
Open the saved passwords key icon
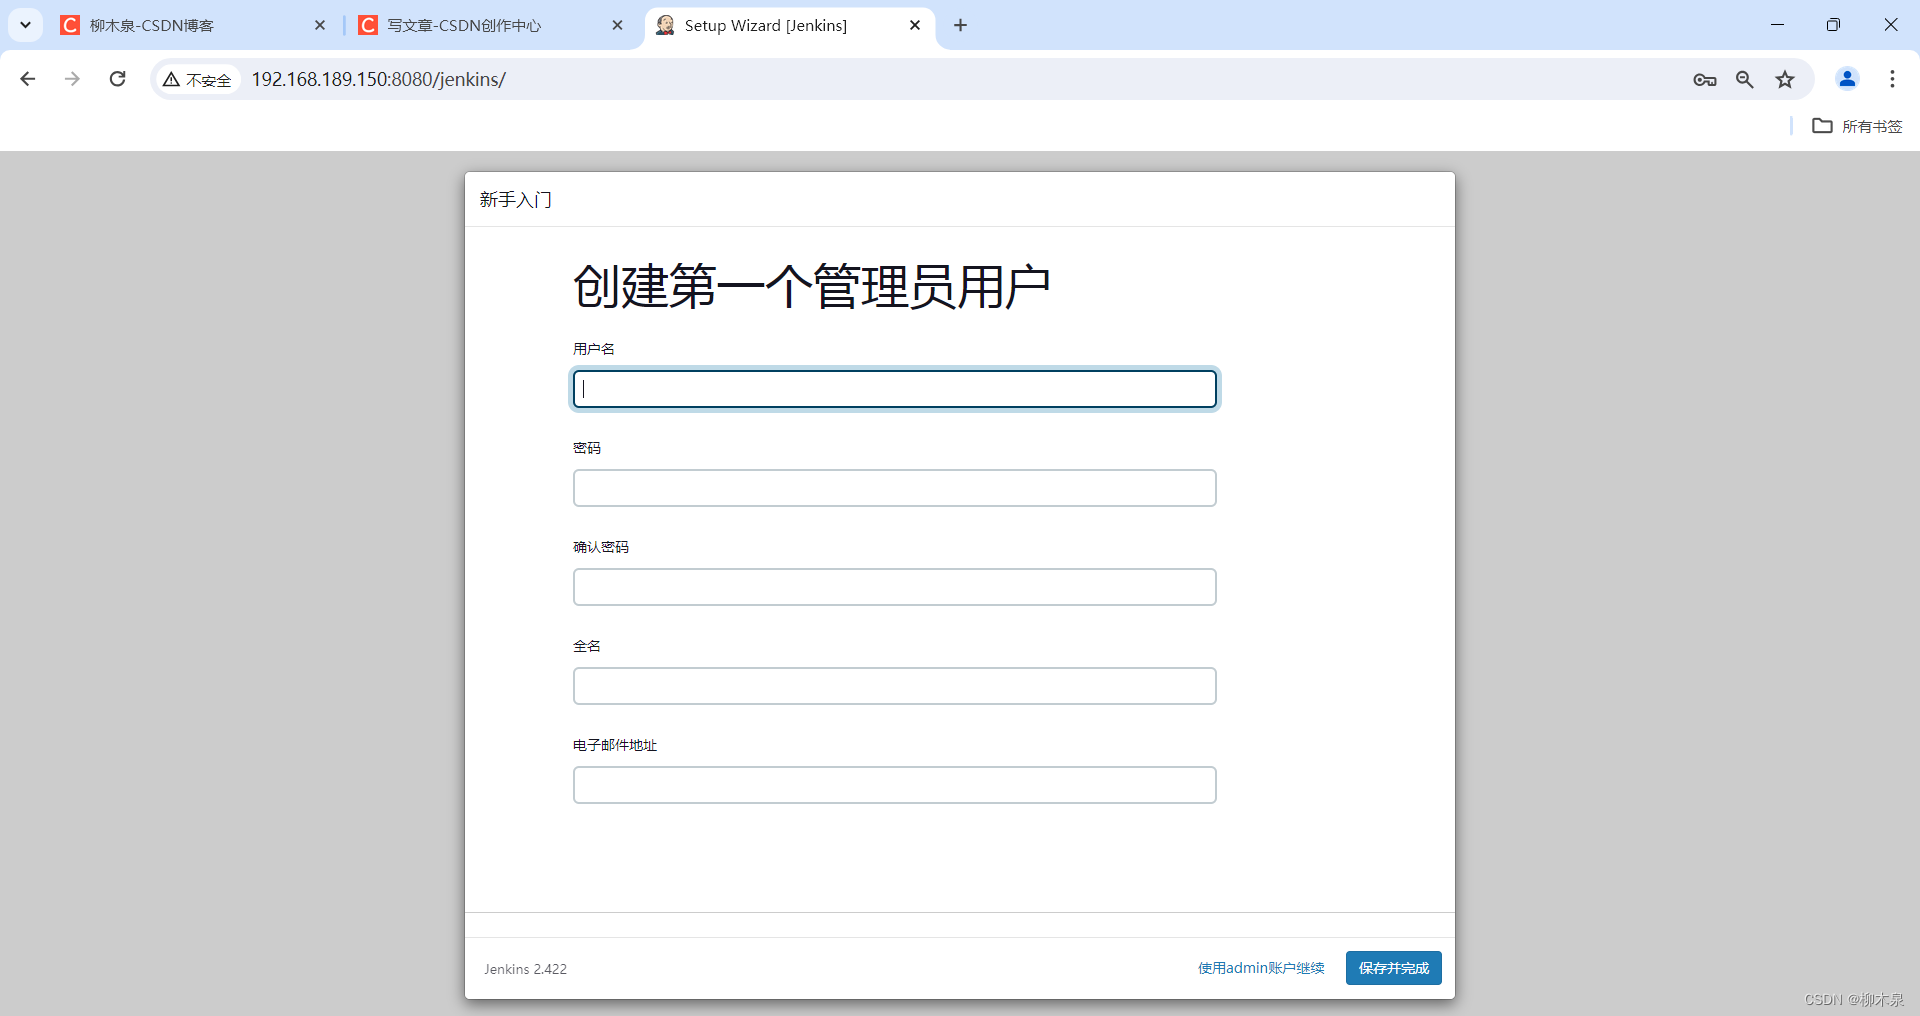point(1705,80)
